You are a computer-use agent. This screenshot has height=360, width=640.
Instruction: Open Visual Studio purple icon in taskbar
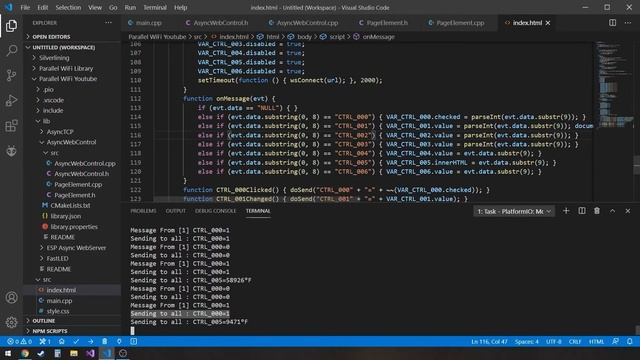click(90, 353)
